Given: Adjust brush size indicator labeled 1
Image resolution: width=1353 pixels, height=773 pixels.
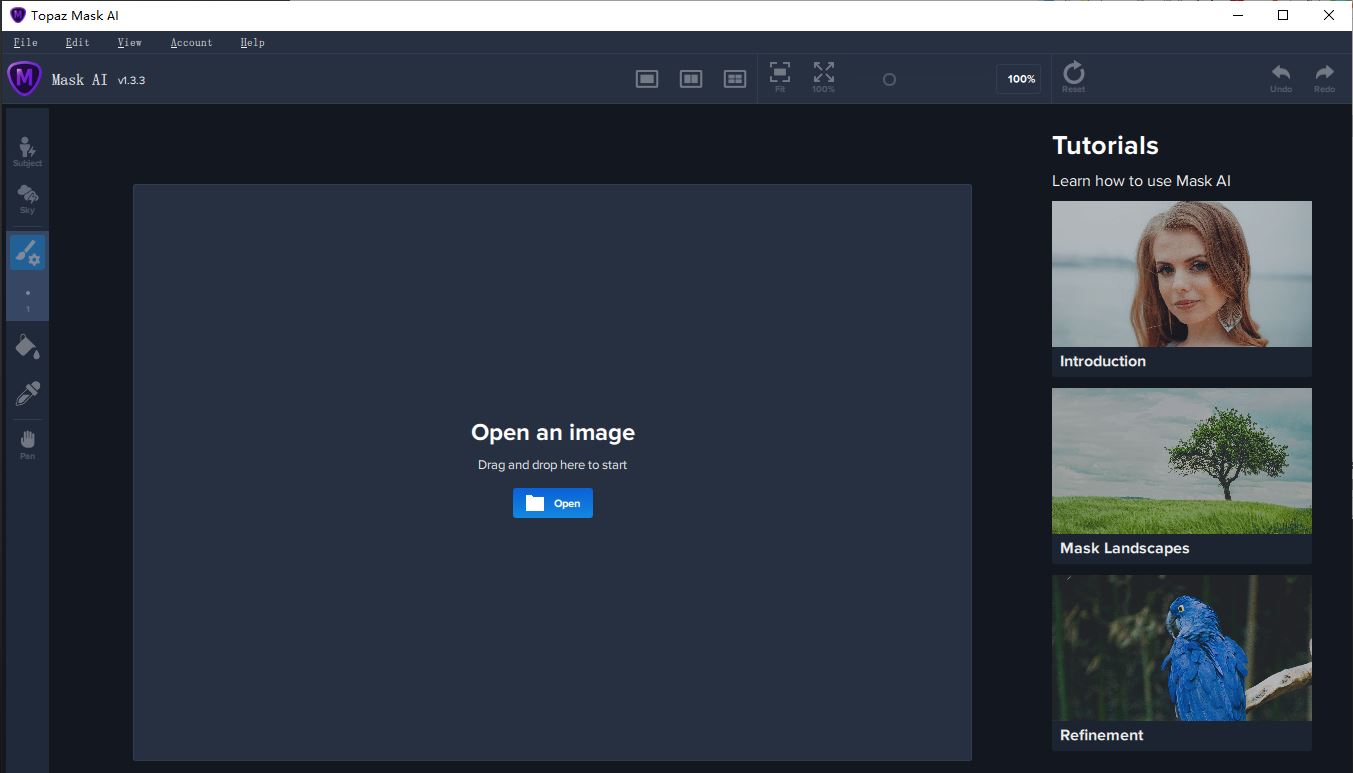Looking at the screenshot, I should (x=27, y=300).
